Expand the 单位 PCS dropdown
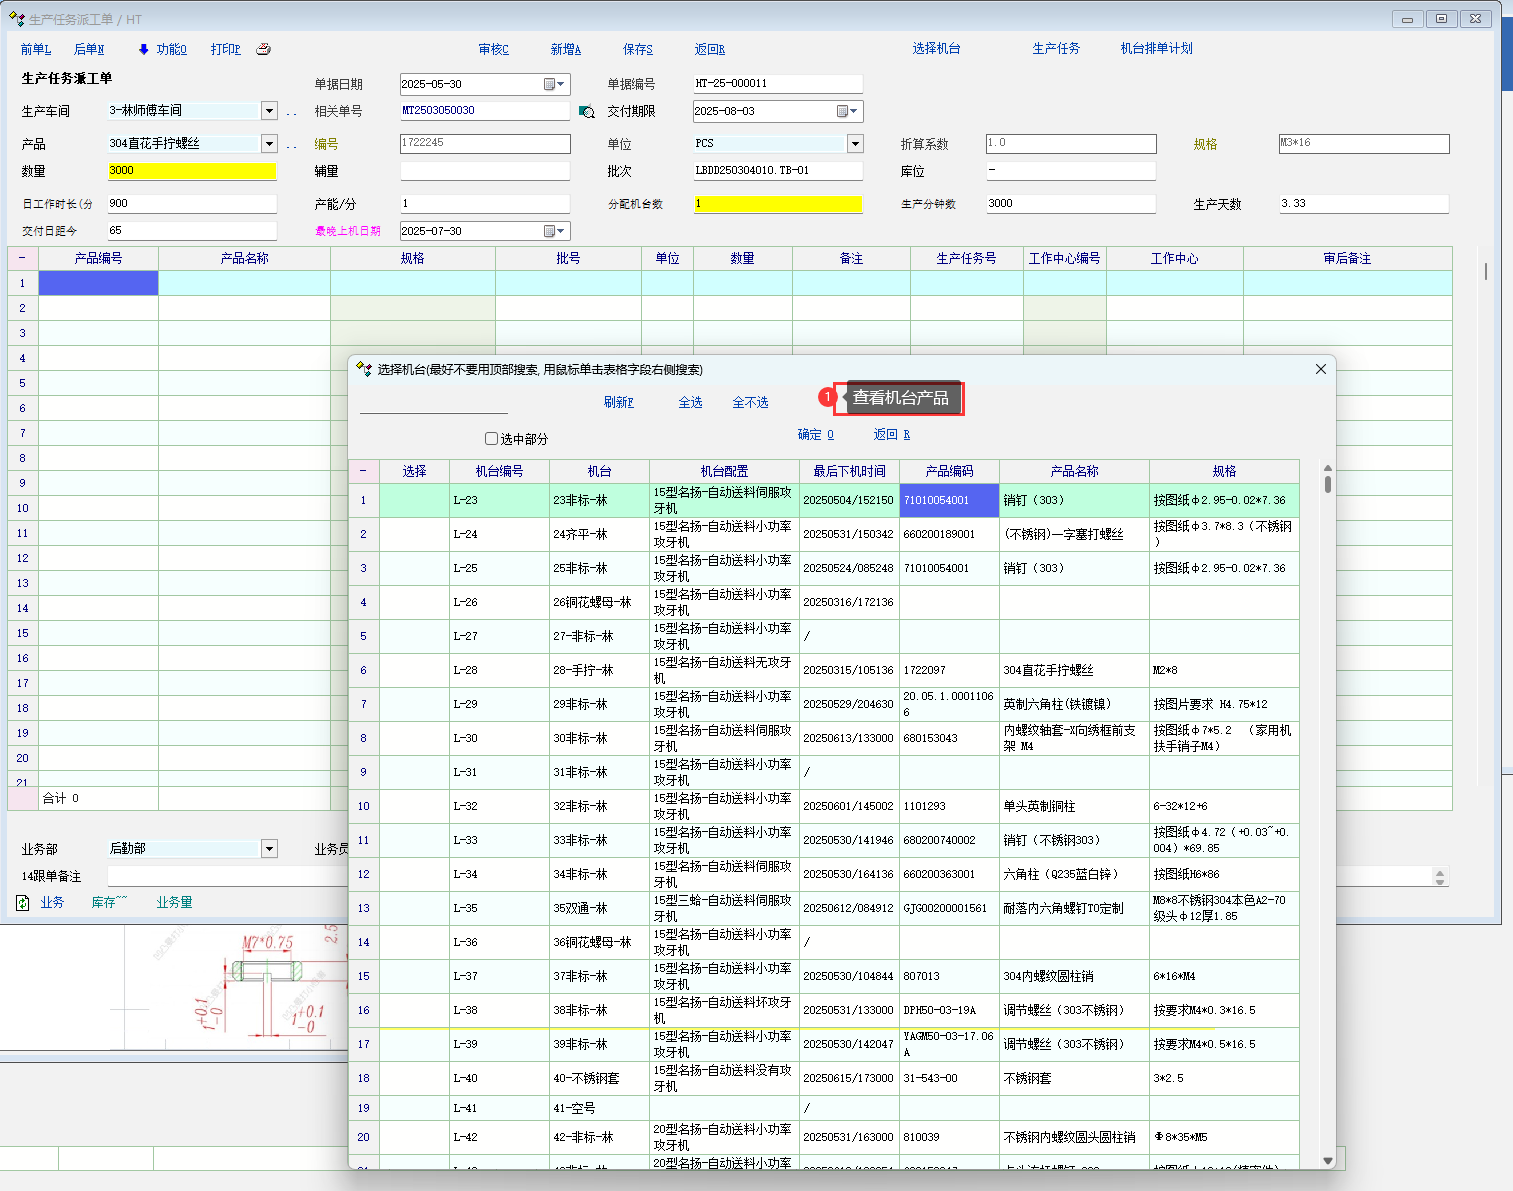The image size is (1513, 1191). 855,144
